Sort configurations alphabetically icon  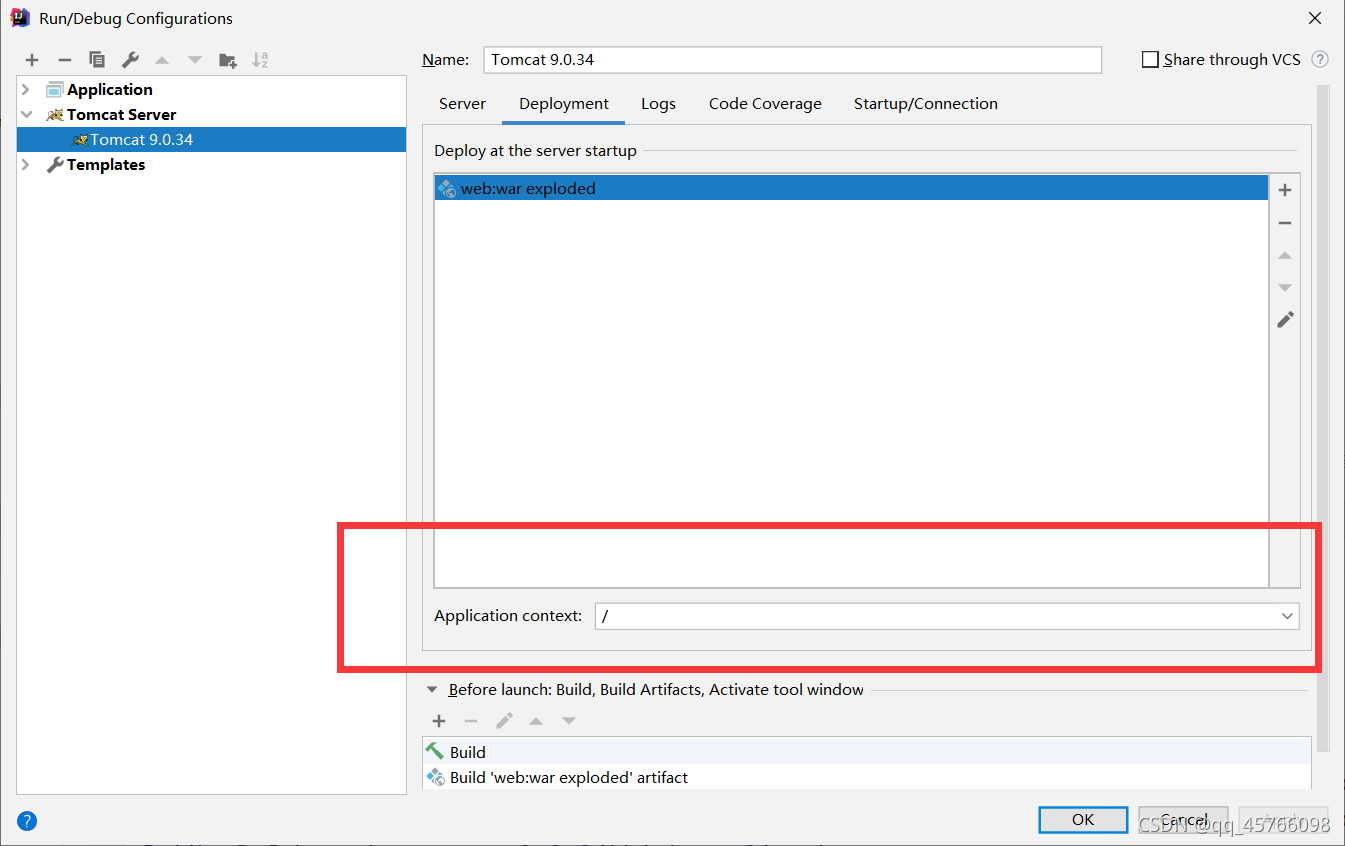(260, 60)
